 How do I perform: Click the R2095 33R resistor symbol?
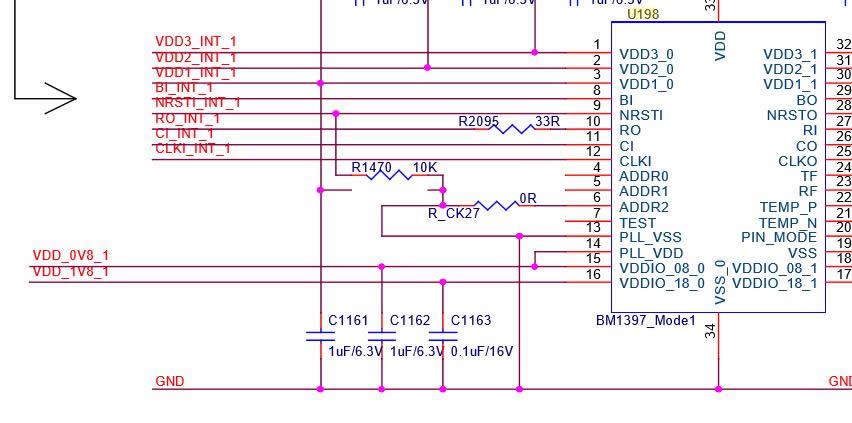516,128
